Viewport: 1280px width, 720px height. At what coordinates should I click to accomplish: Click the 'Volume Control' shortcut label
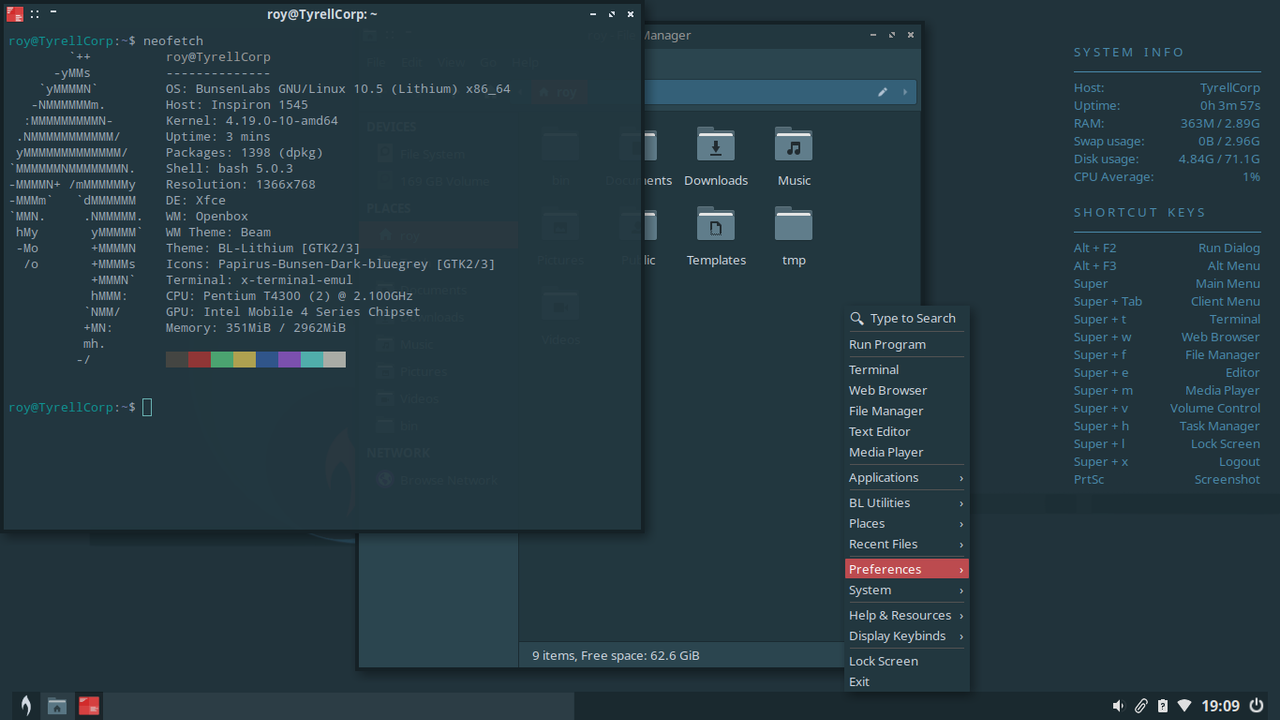click(1215, 408)
